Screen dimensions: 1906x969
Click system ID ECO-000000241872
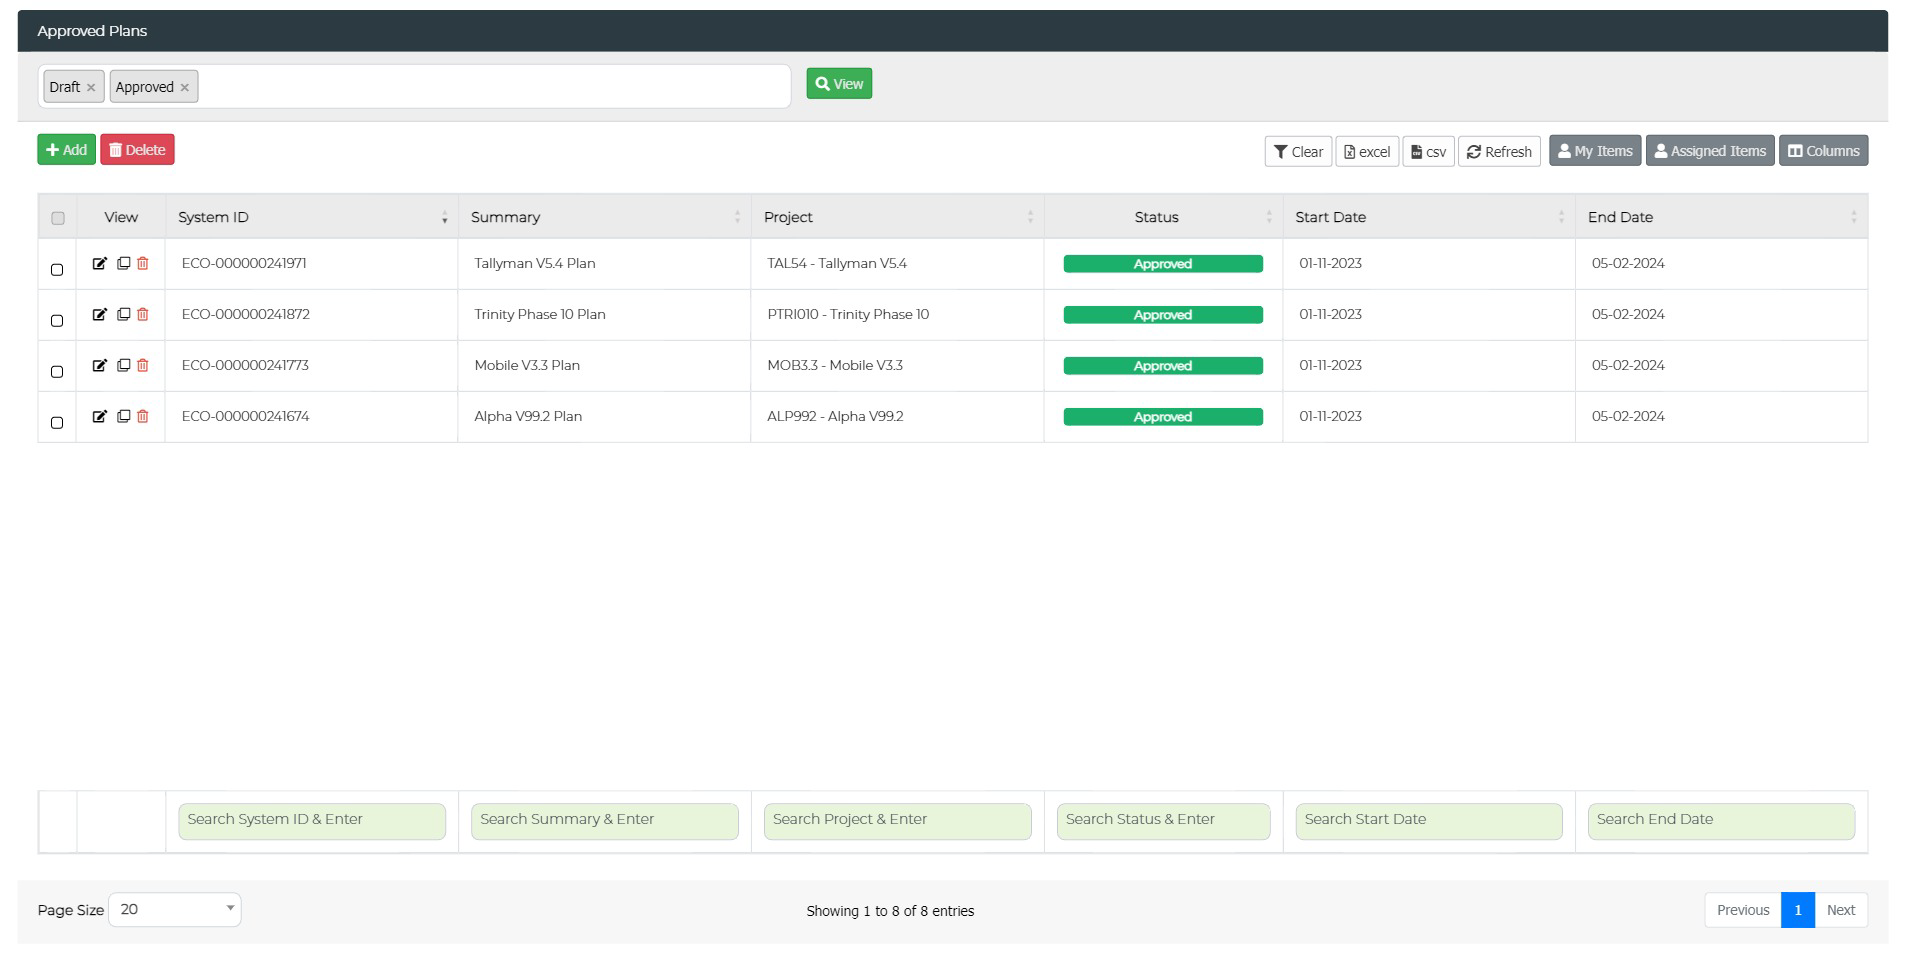[246, 314]
